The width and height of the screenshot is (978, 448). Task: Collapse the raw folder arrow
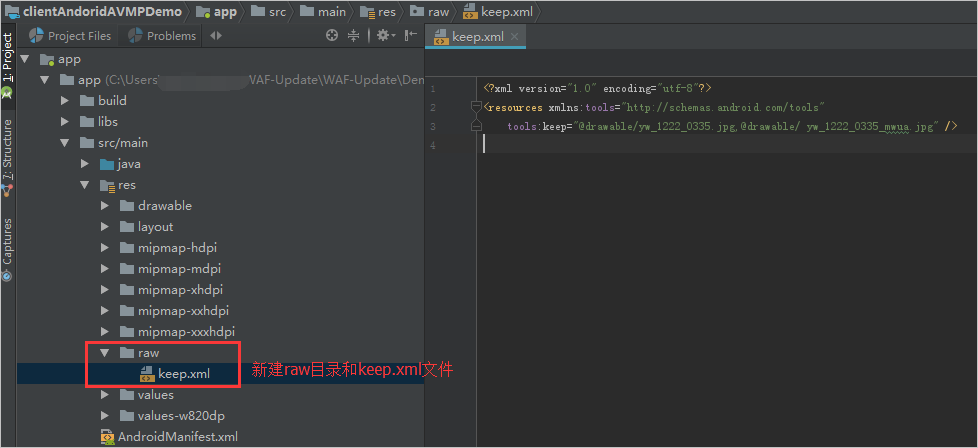[104, 353]
